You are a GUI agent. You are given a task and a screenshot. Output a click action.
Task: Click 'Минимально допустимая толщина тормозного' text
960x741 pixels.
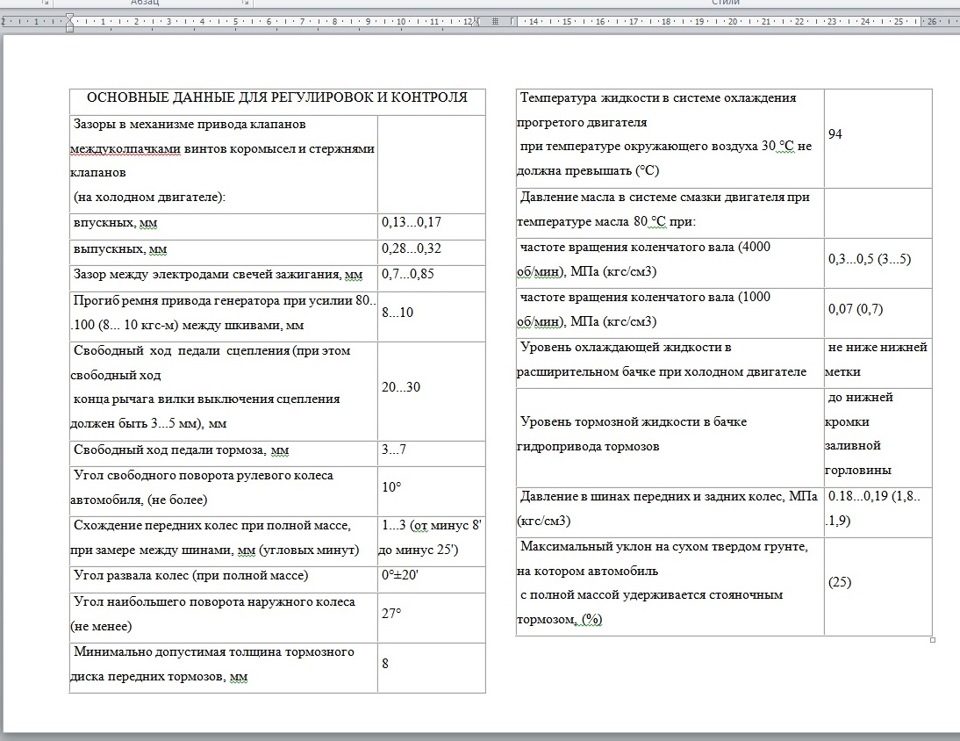tap(214, 652)
